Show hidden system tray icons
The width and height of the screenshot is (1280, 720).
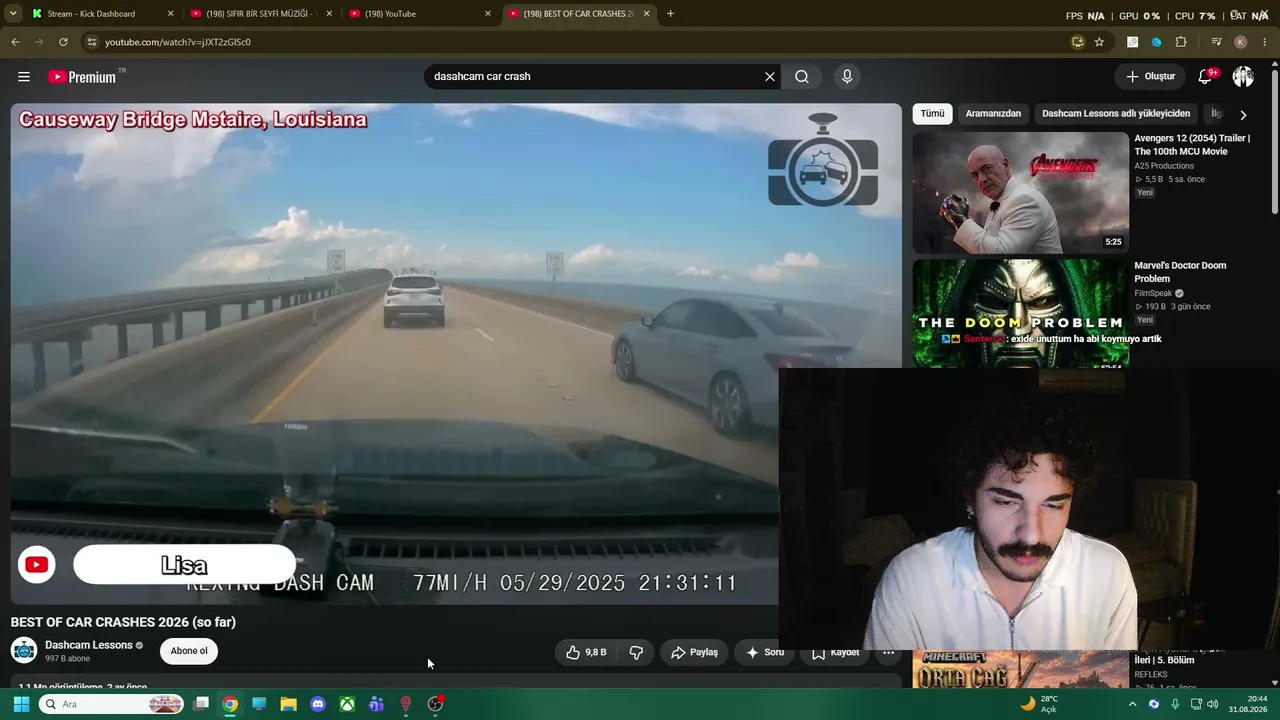(1132, 704)
